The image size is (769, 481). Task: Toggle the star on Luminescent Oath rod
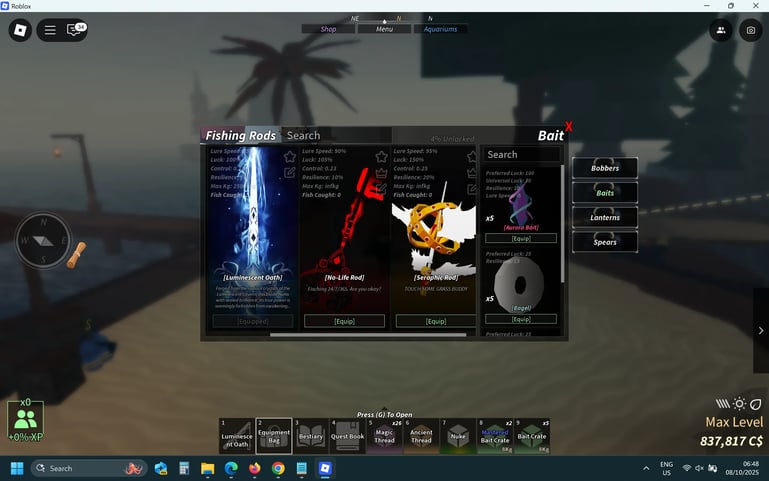289,157
